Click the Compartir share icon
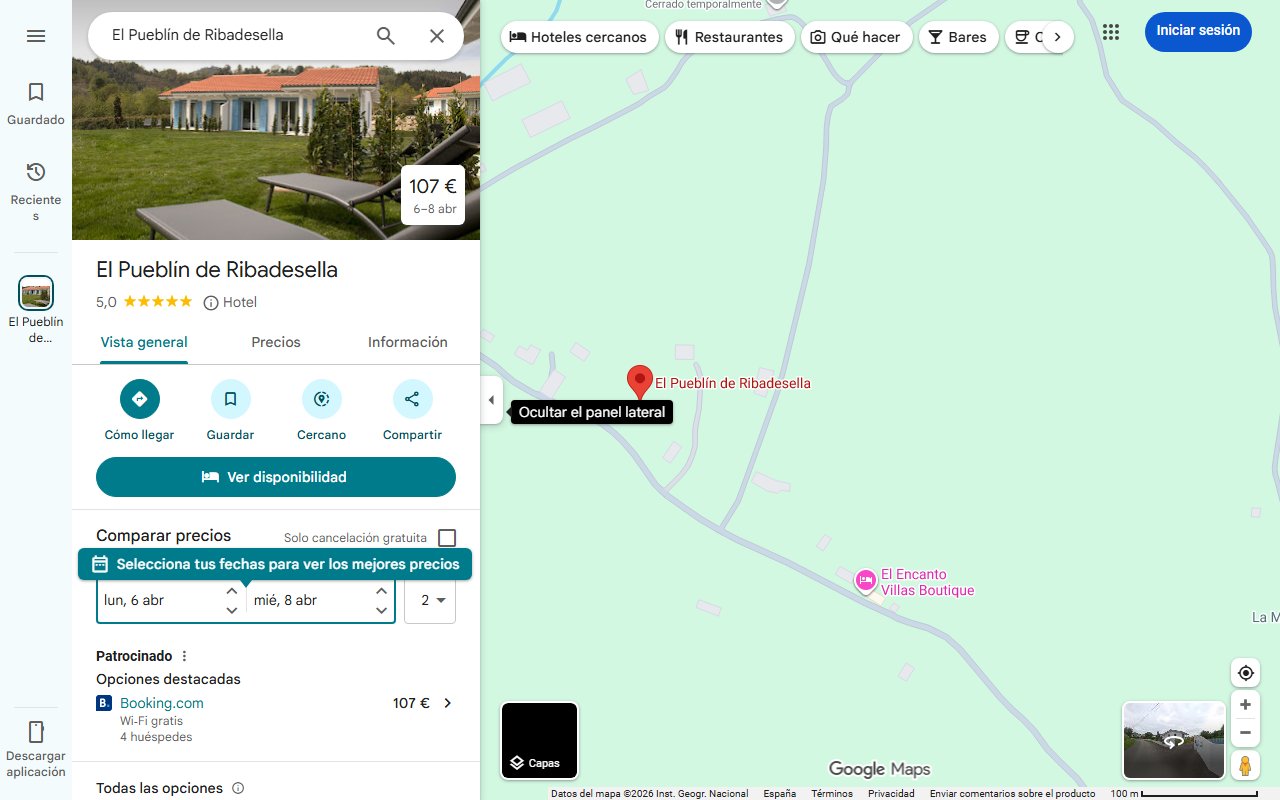 (412, 399)
